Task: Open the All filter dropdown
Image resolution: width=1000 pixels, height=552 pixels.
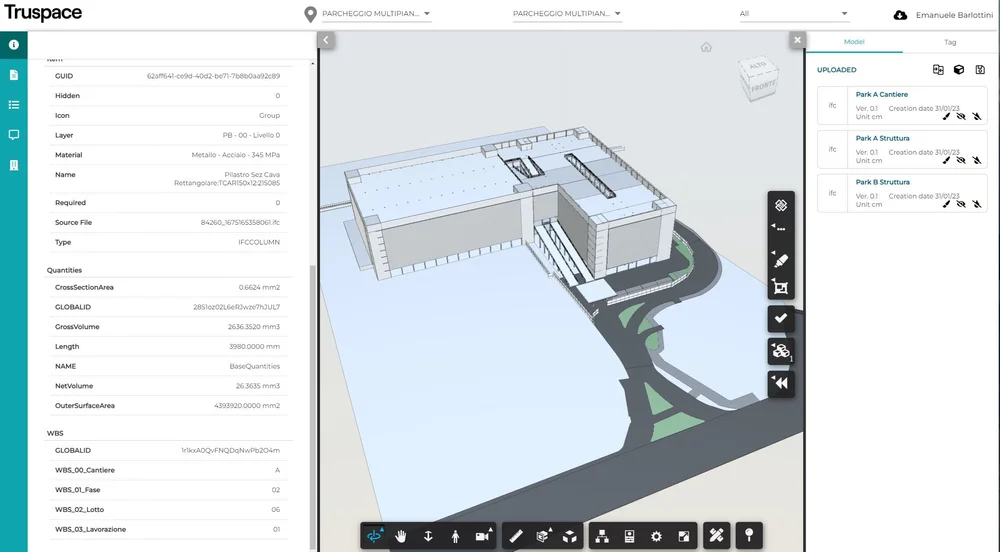Action: coord(794,13)
